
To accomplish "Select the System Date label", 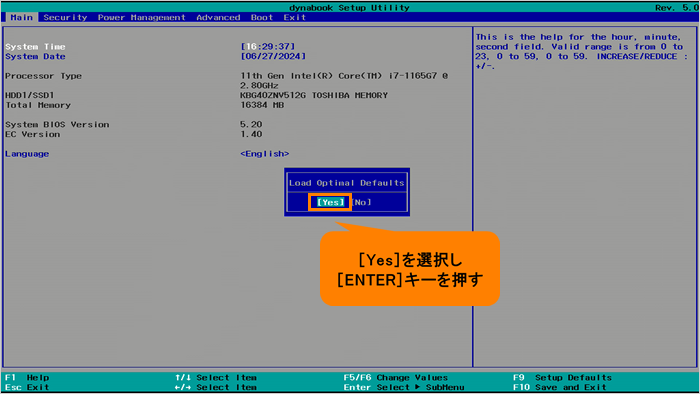I will click(35, 56).
